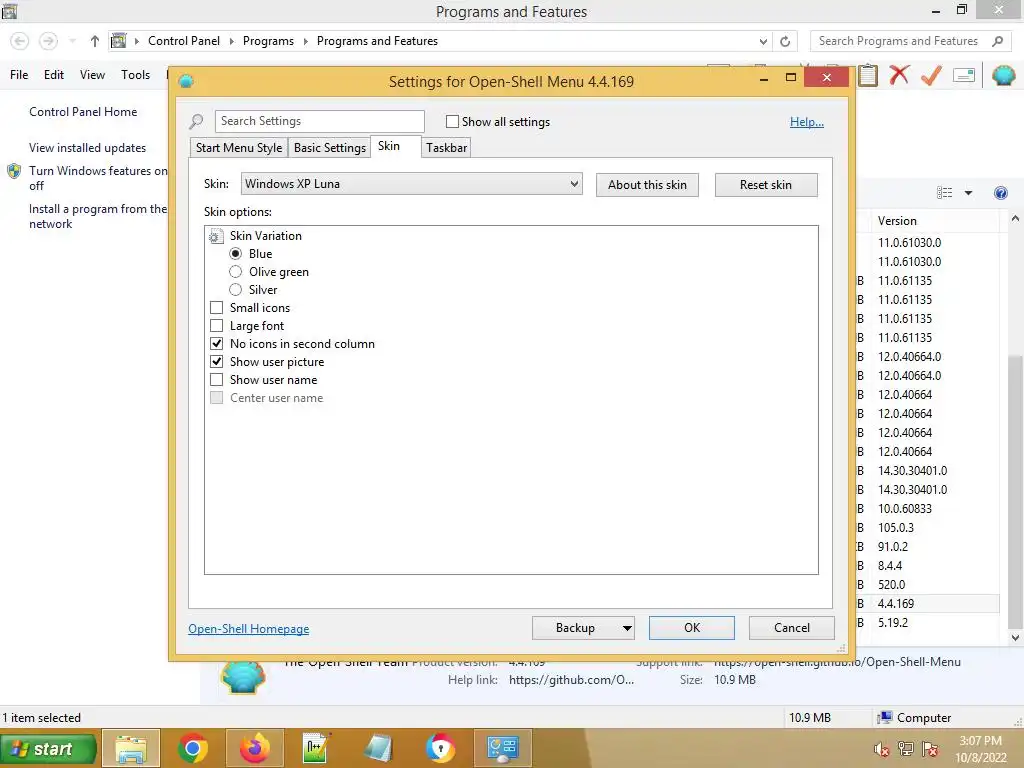Switch to the Start Menu Style tab
The height and width of the screenshot is (768, 1024).
click(x=239, y=148)
